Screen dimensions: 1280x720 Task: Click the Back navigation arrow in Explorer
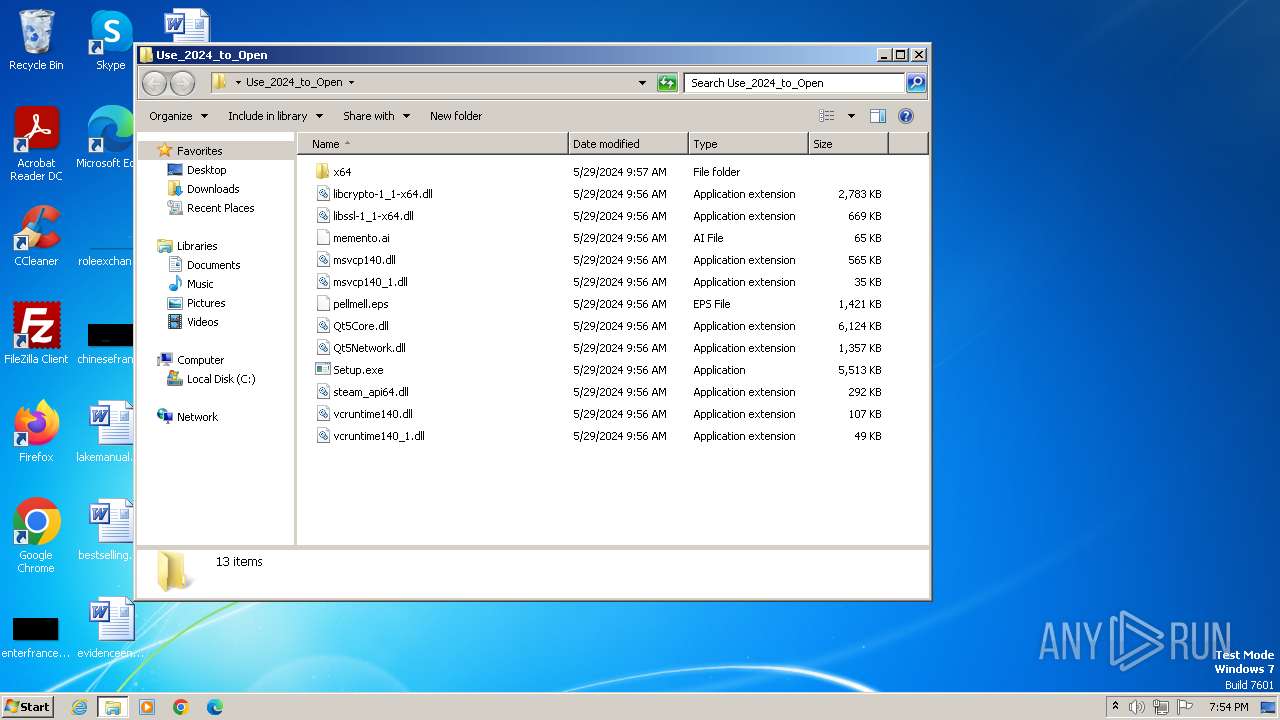[x=154, y=83]
